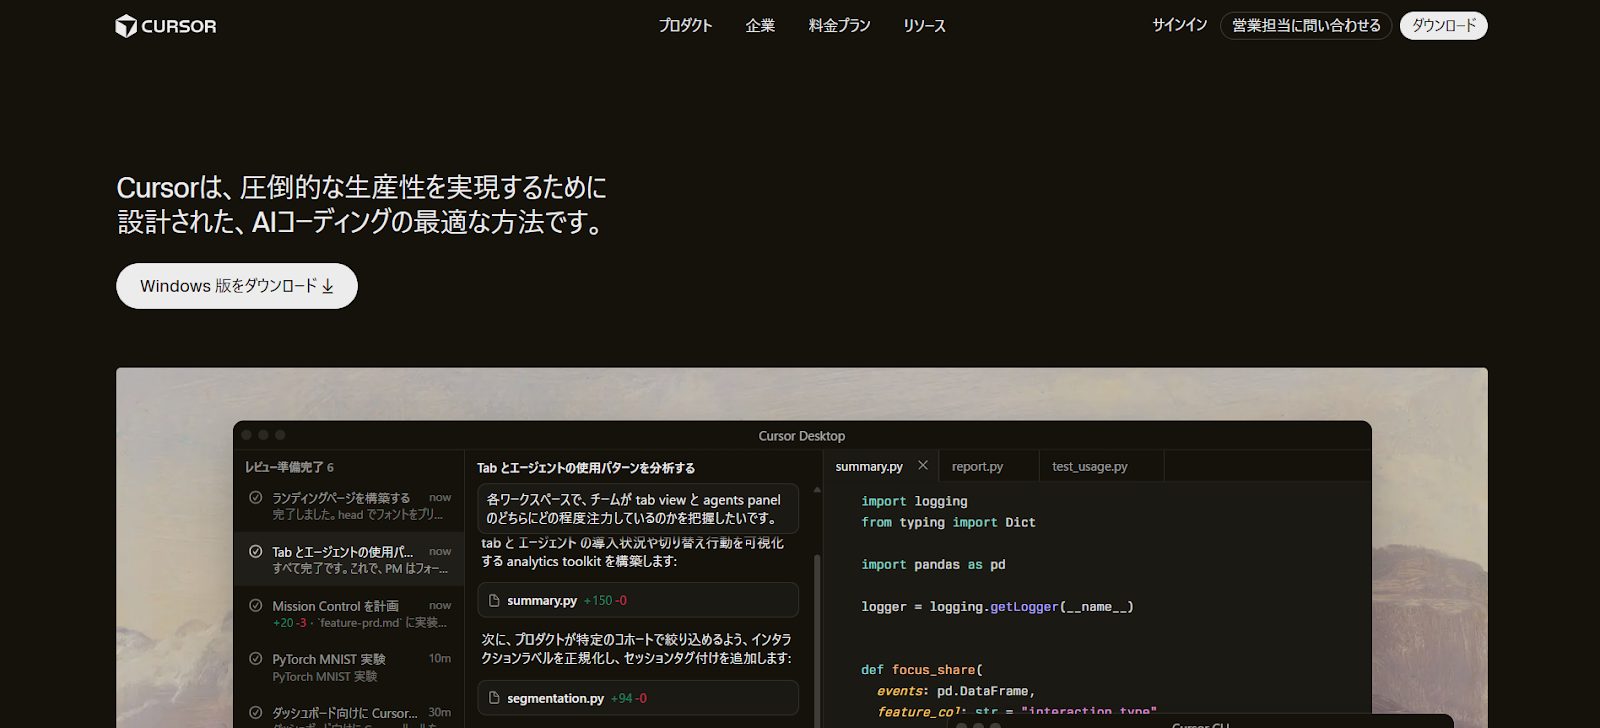Click the checkmark icon beside PyTorch MNIST 実験

pos(256,660)
